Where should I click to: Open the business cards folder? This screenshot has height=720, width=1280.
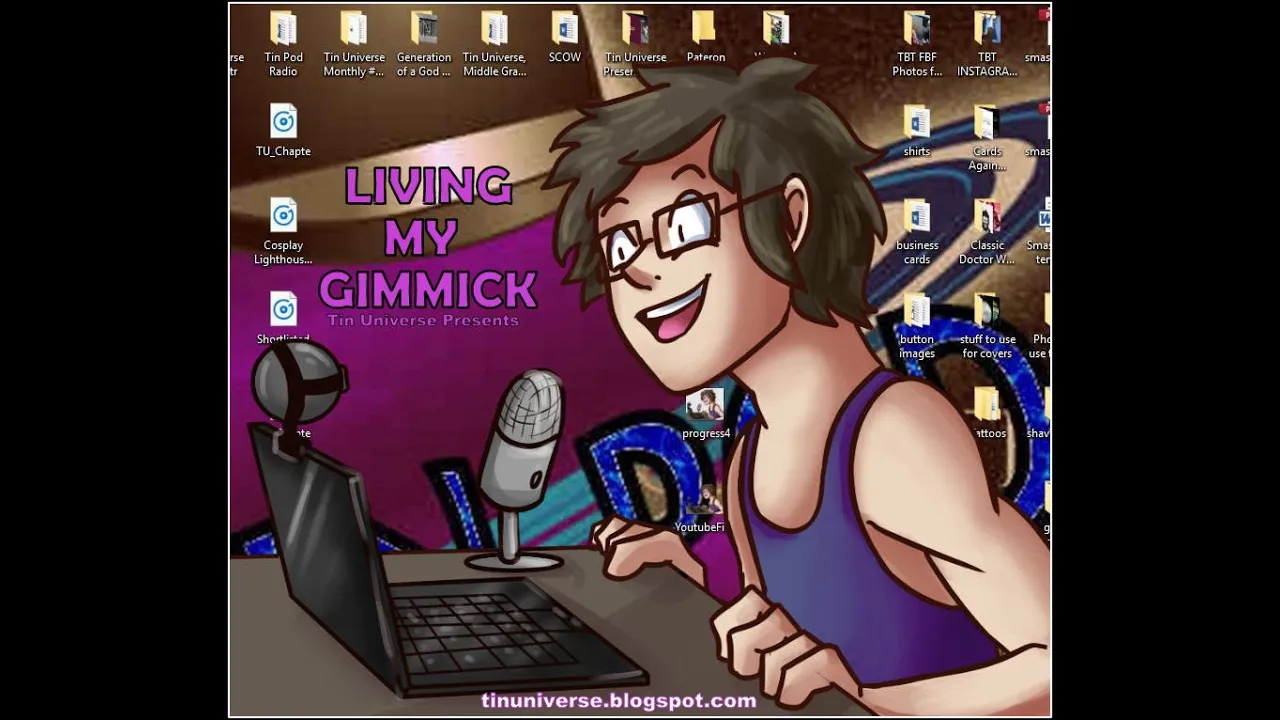click(x=917, y=232)
